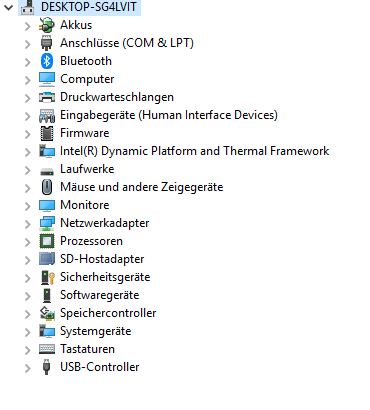Click the Prozessoren CPU icon

coord(47,241)
